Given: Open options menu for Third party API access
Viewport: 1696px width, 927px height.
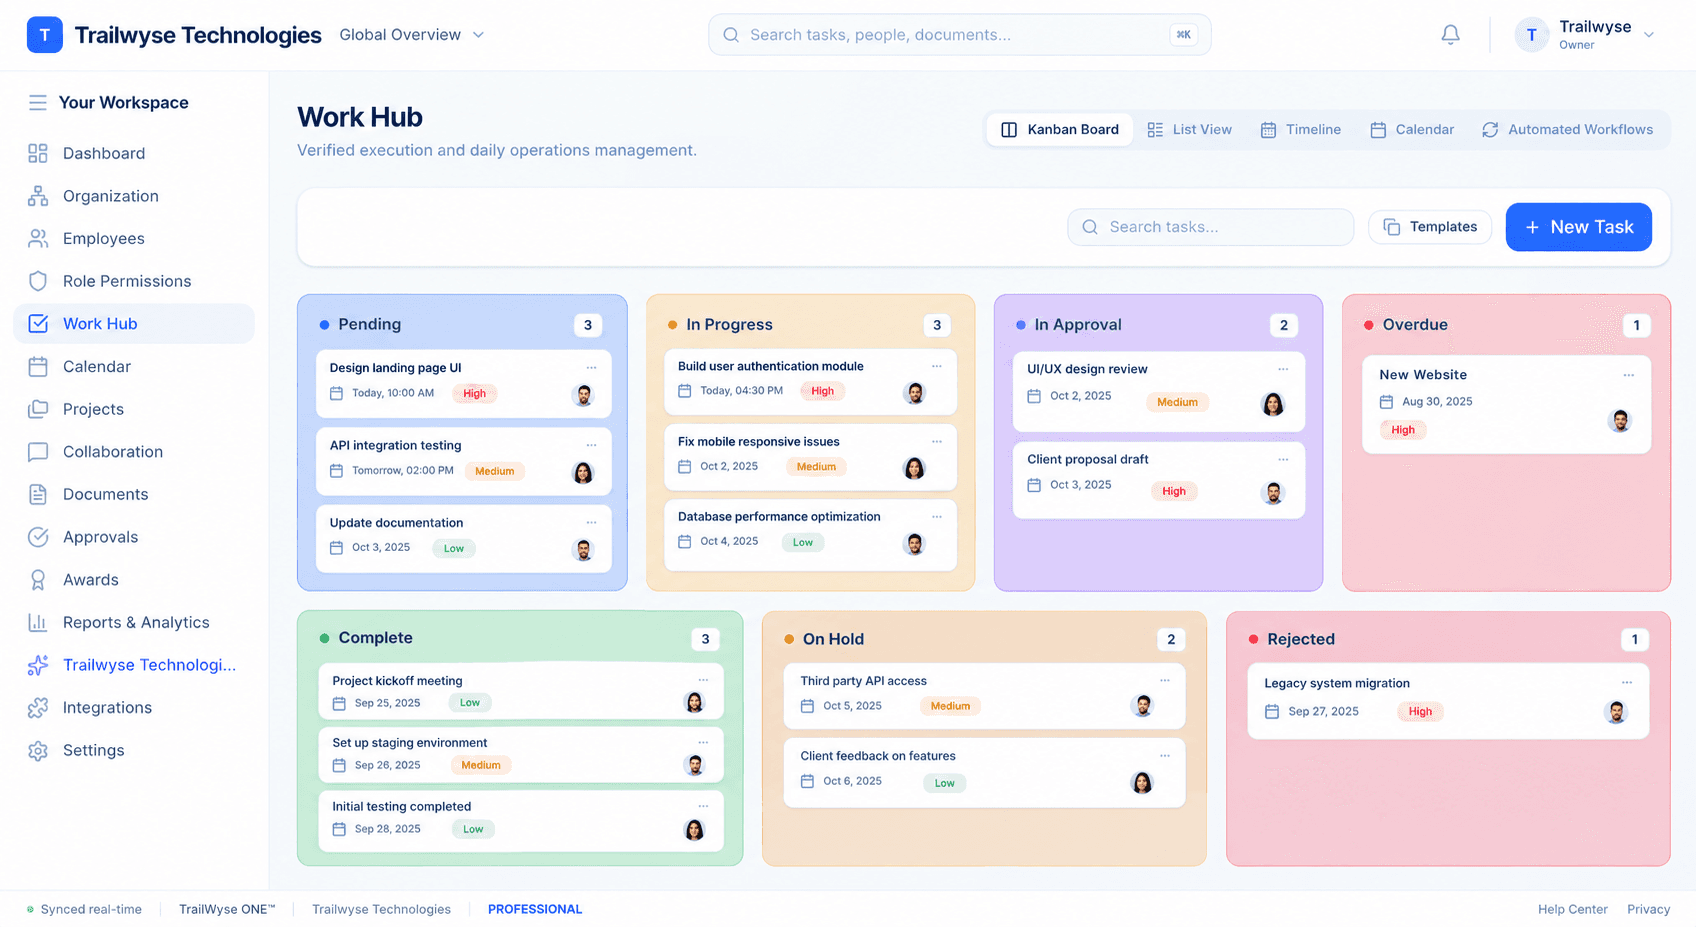Looking at the screenshot, I should pos(1165,680).
